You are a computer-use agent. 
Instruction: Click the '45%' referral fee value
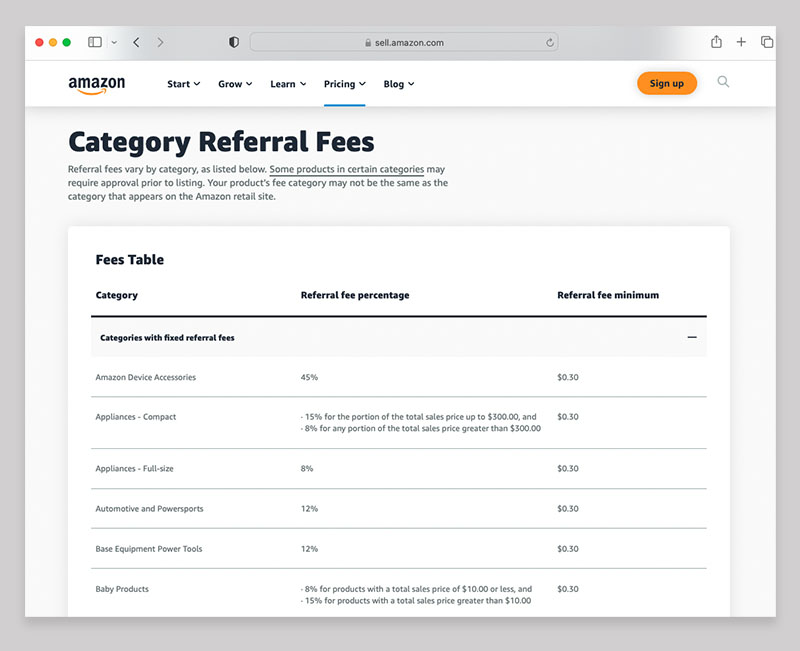click(309, 378)
